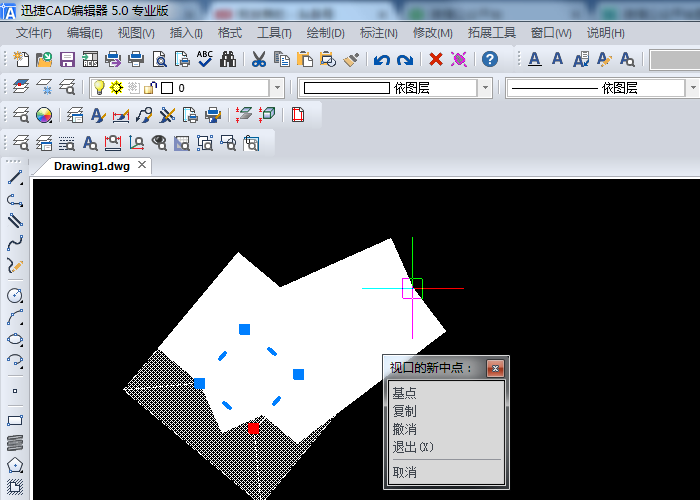This screenshot has height=500, width=700.
Task: Select the Circle tool
Action: (15, 296)
